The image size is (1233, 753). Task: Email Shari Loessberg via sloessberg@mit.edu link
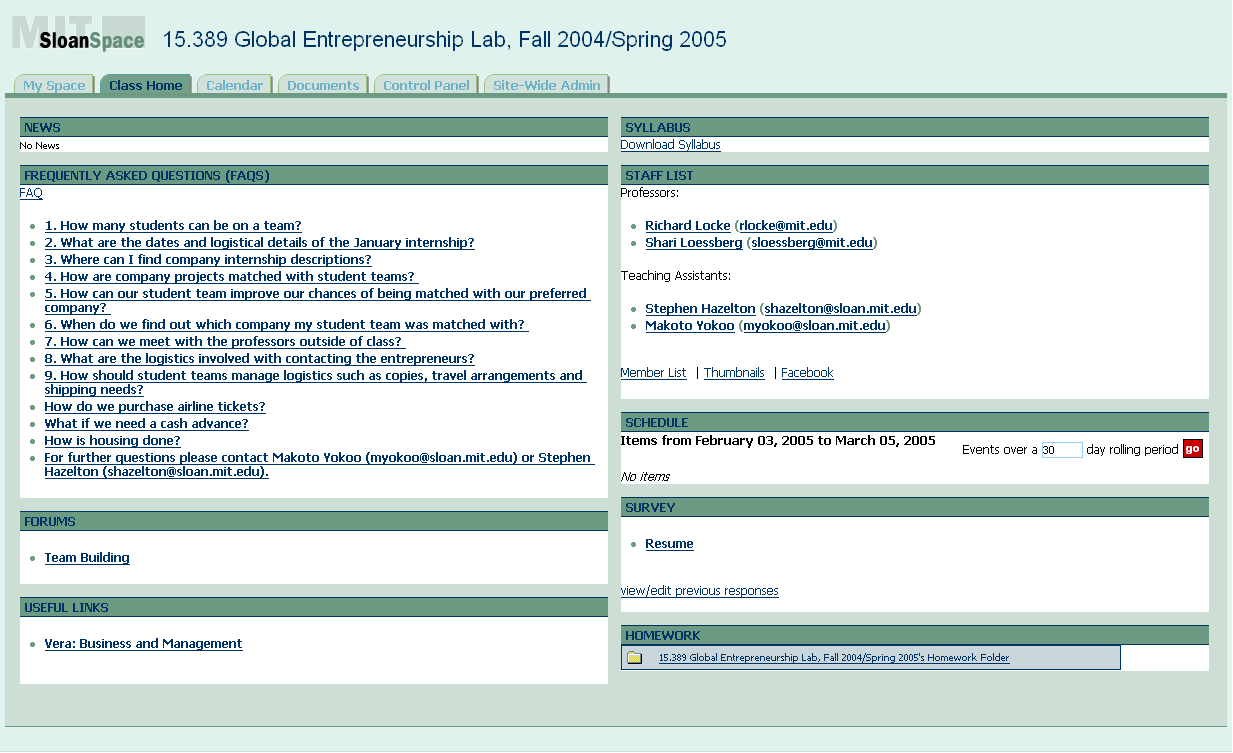click(812, 243)
